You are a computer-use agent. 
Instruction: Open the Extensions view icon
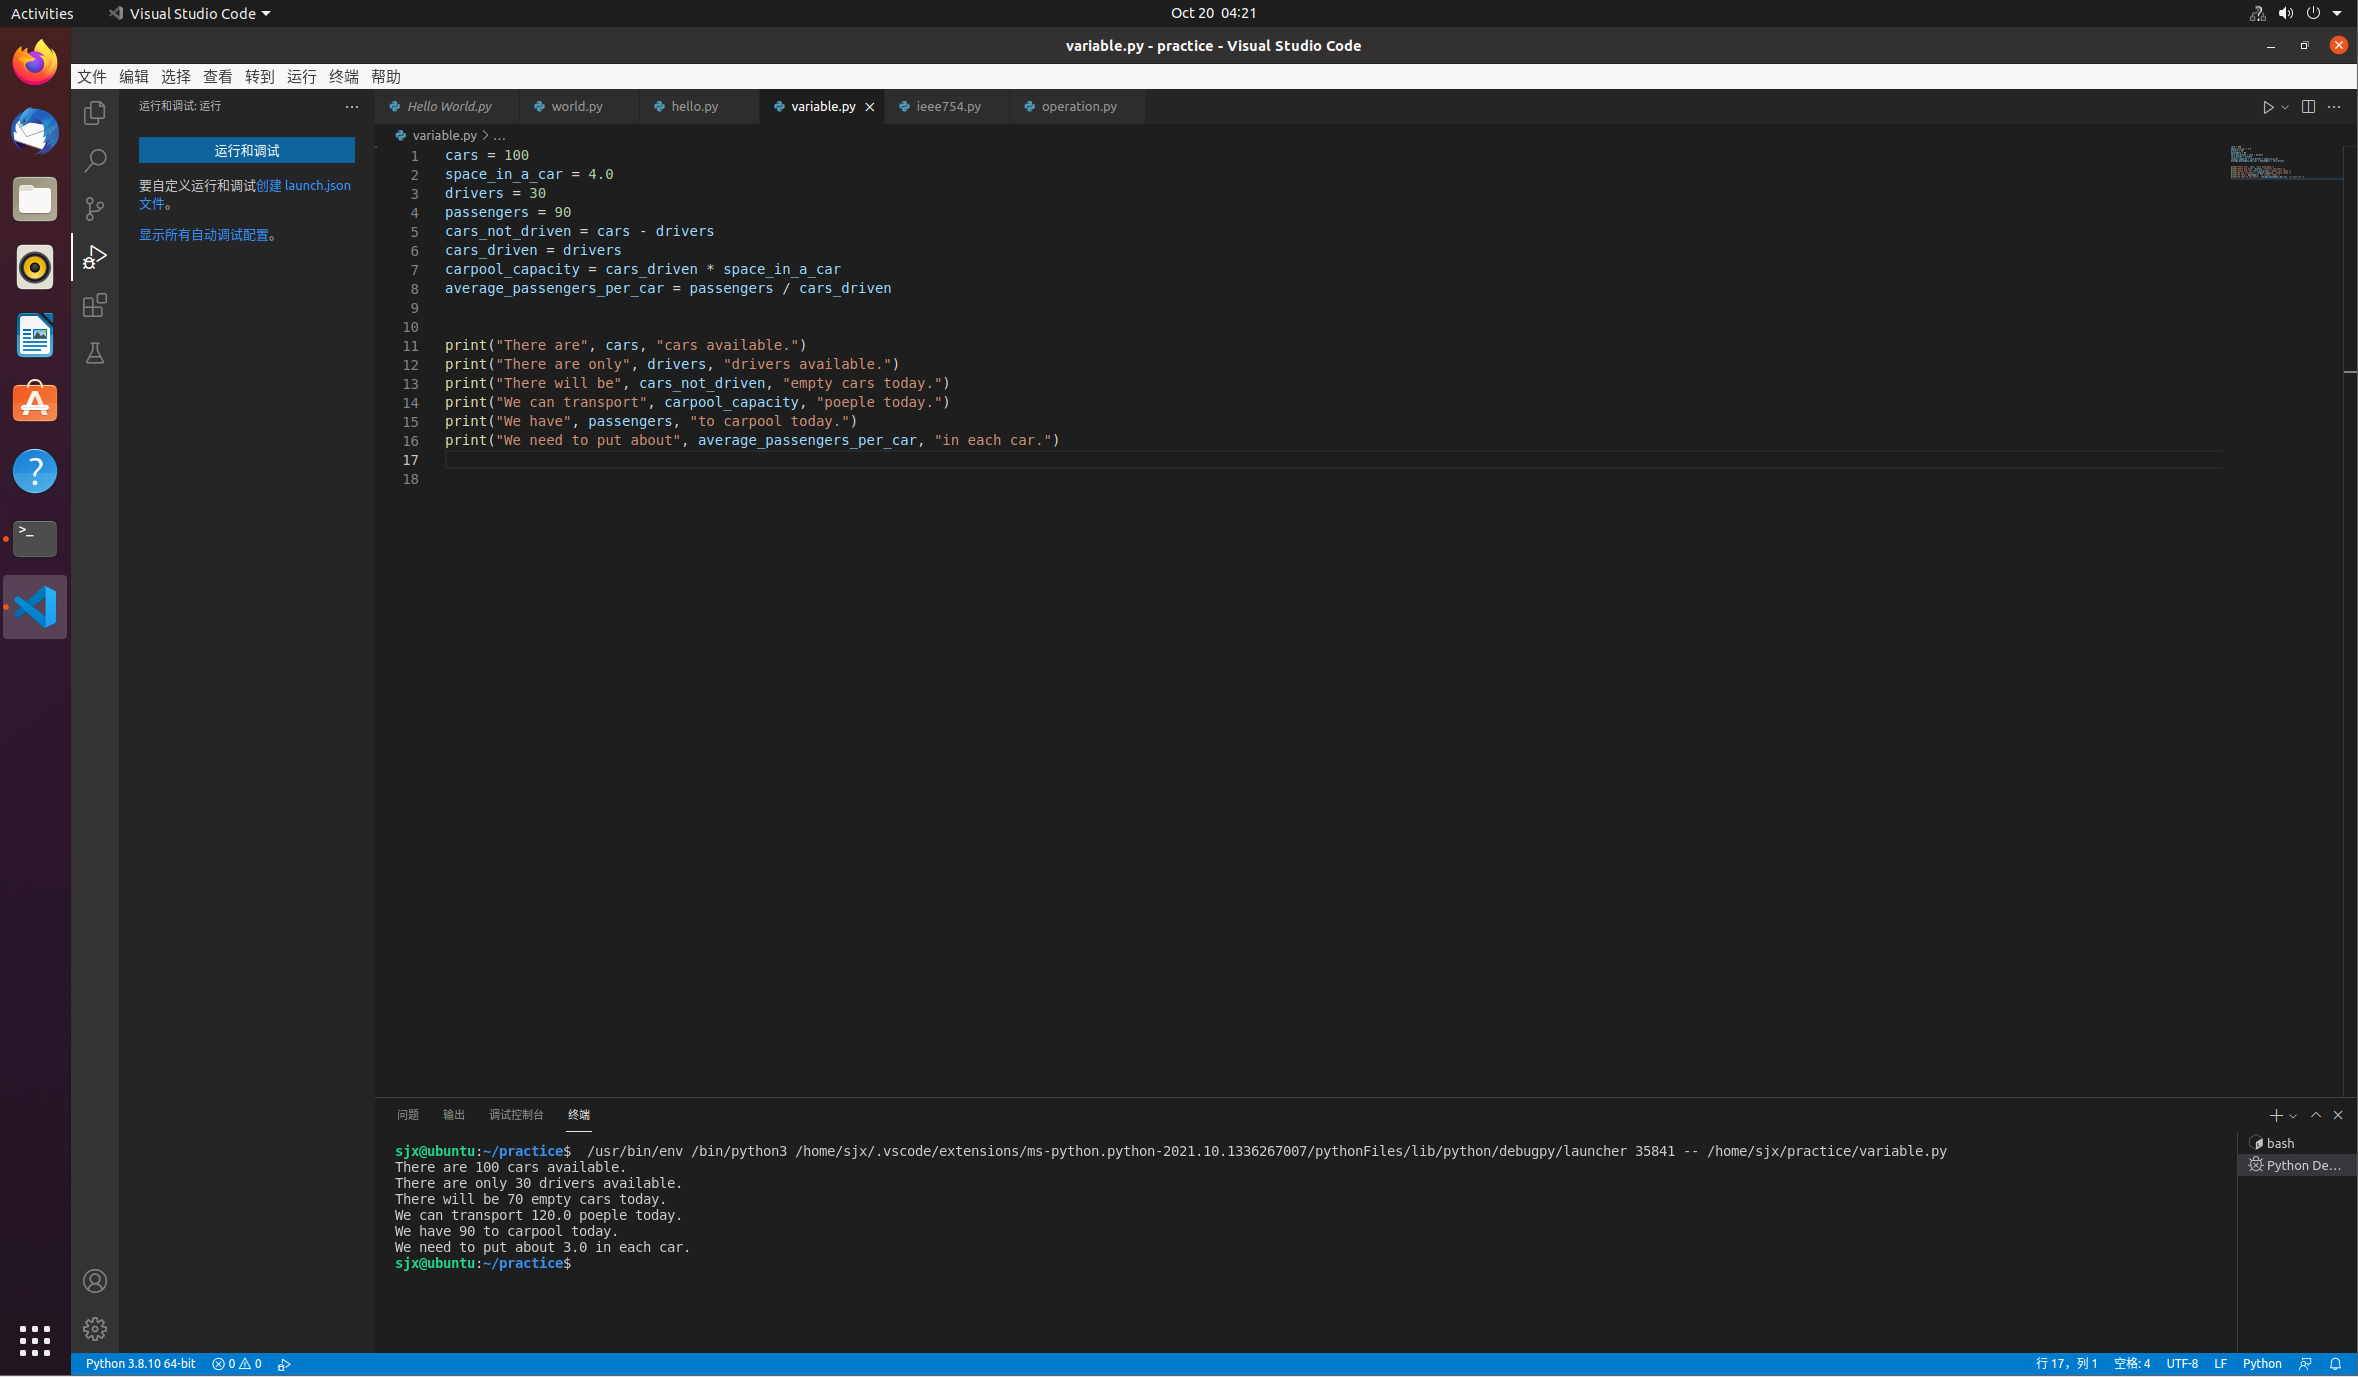(x=95, y=305)
